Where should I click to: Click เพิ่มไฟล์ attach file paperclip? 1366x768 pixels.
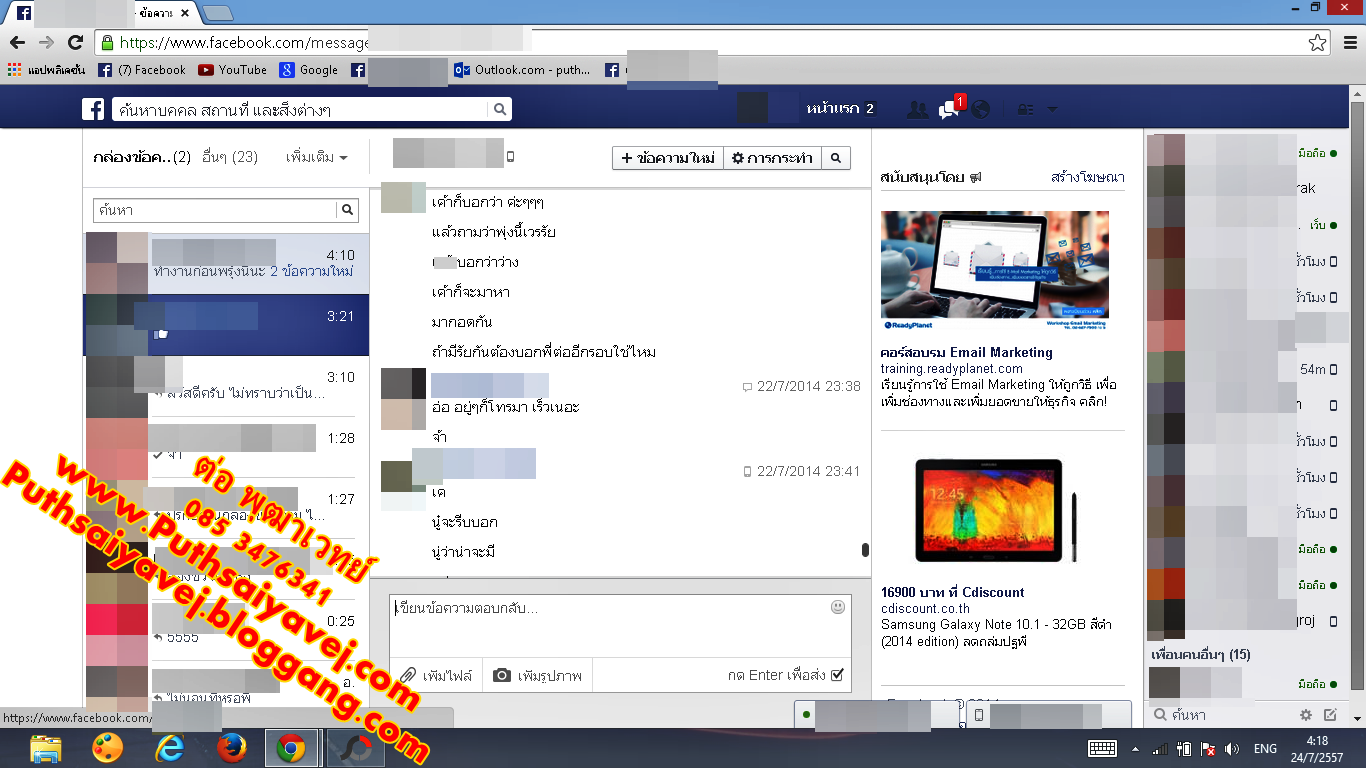pyautogui.click(x=436, y=675)
